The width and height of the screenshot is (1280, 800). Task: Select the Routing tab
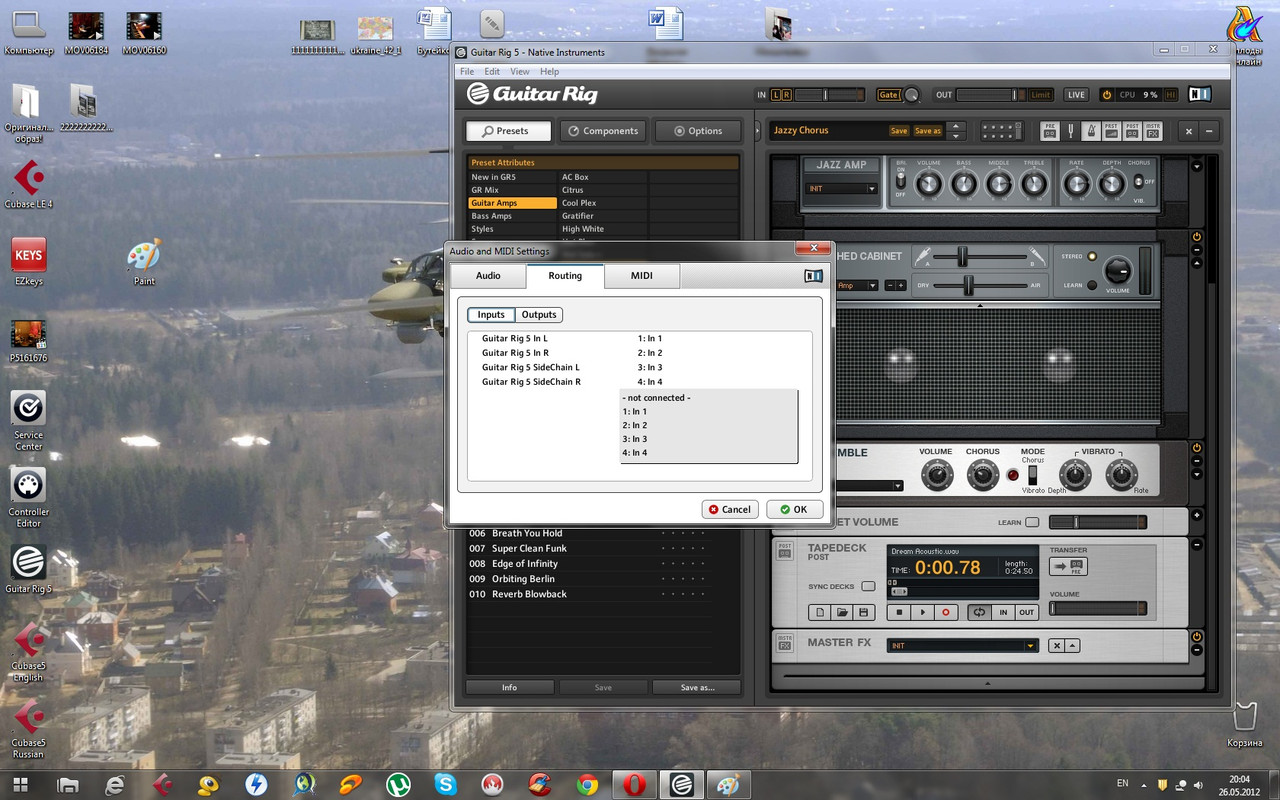pos(565,276)
